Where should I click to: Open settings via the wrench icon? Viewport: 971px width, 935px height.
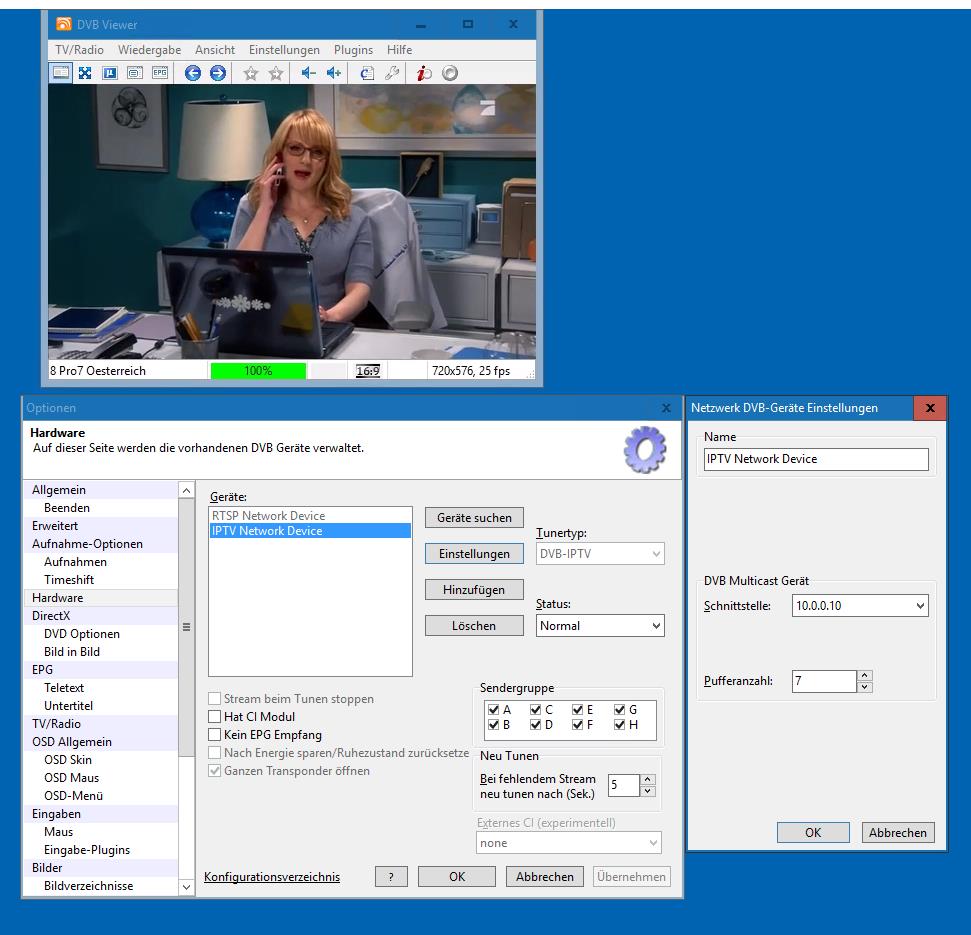(x=392, y=73)
